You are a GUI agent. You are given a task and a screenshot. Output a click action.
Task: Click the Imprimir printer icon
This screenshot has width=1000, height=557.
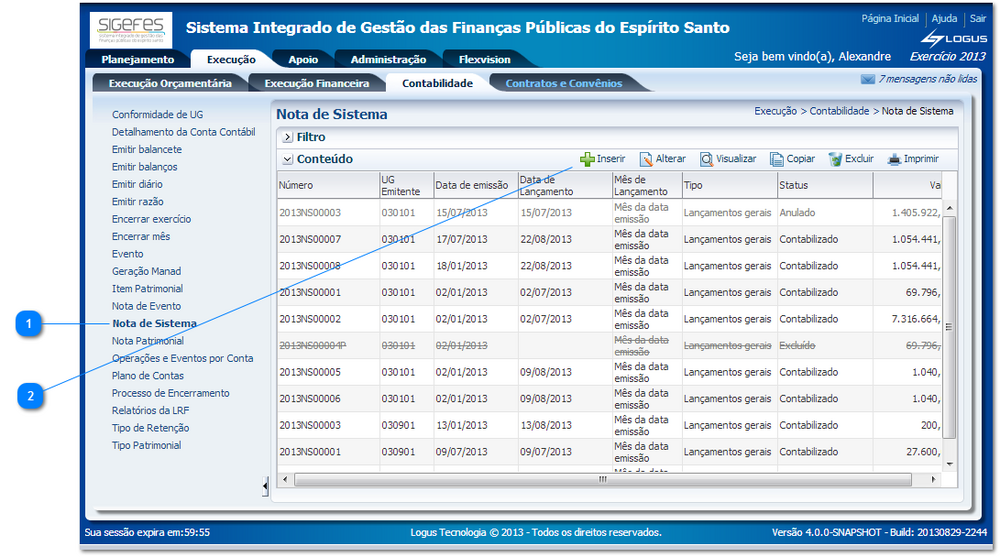894,159
